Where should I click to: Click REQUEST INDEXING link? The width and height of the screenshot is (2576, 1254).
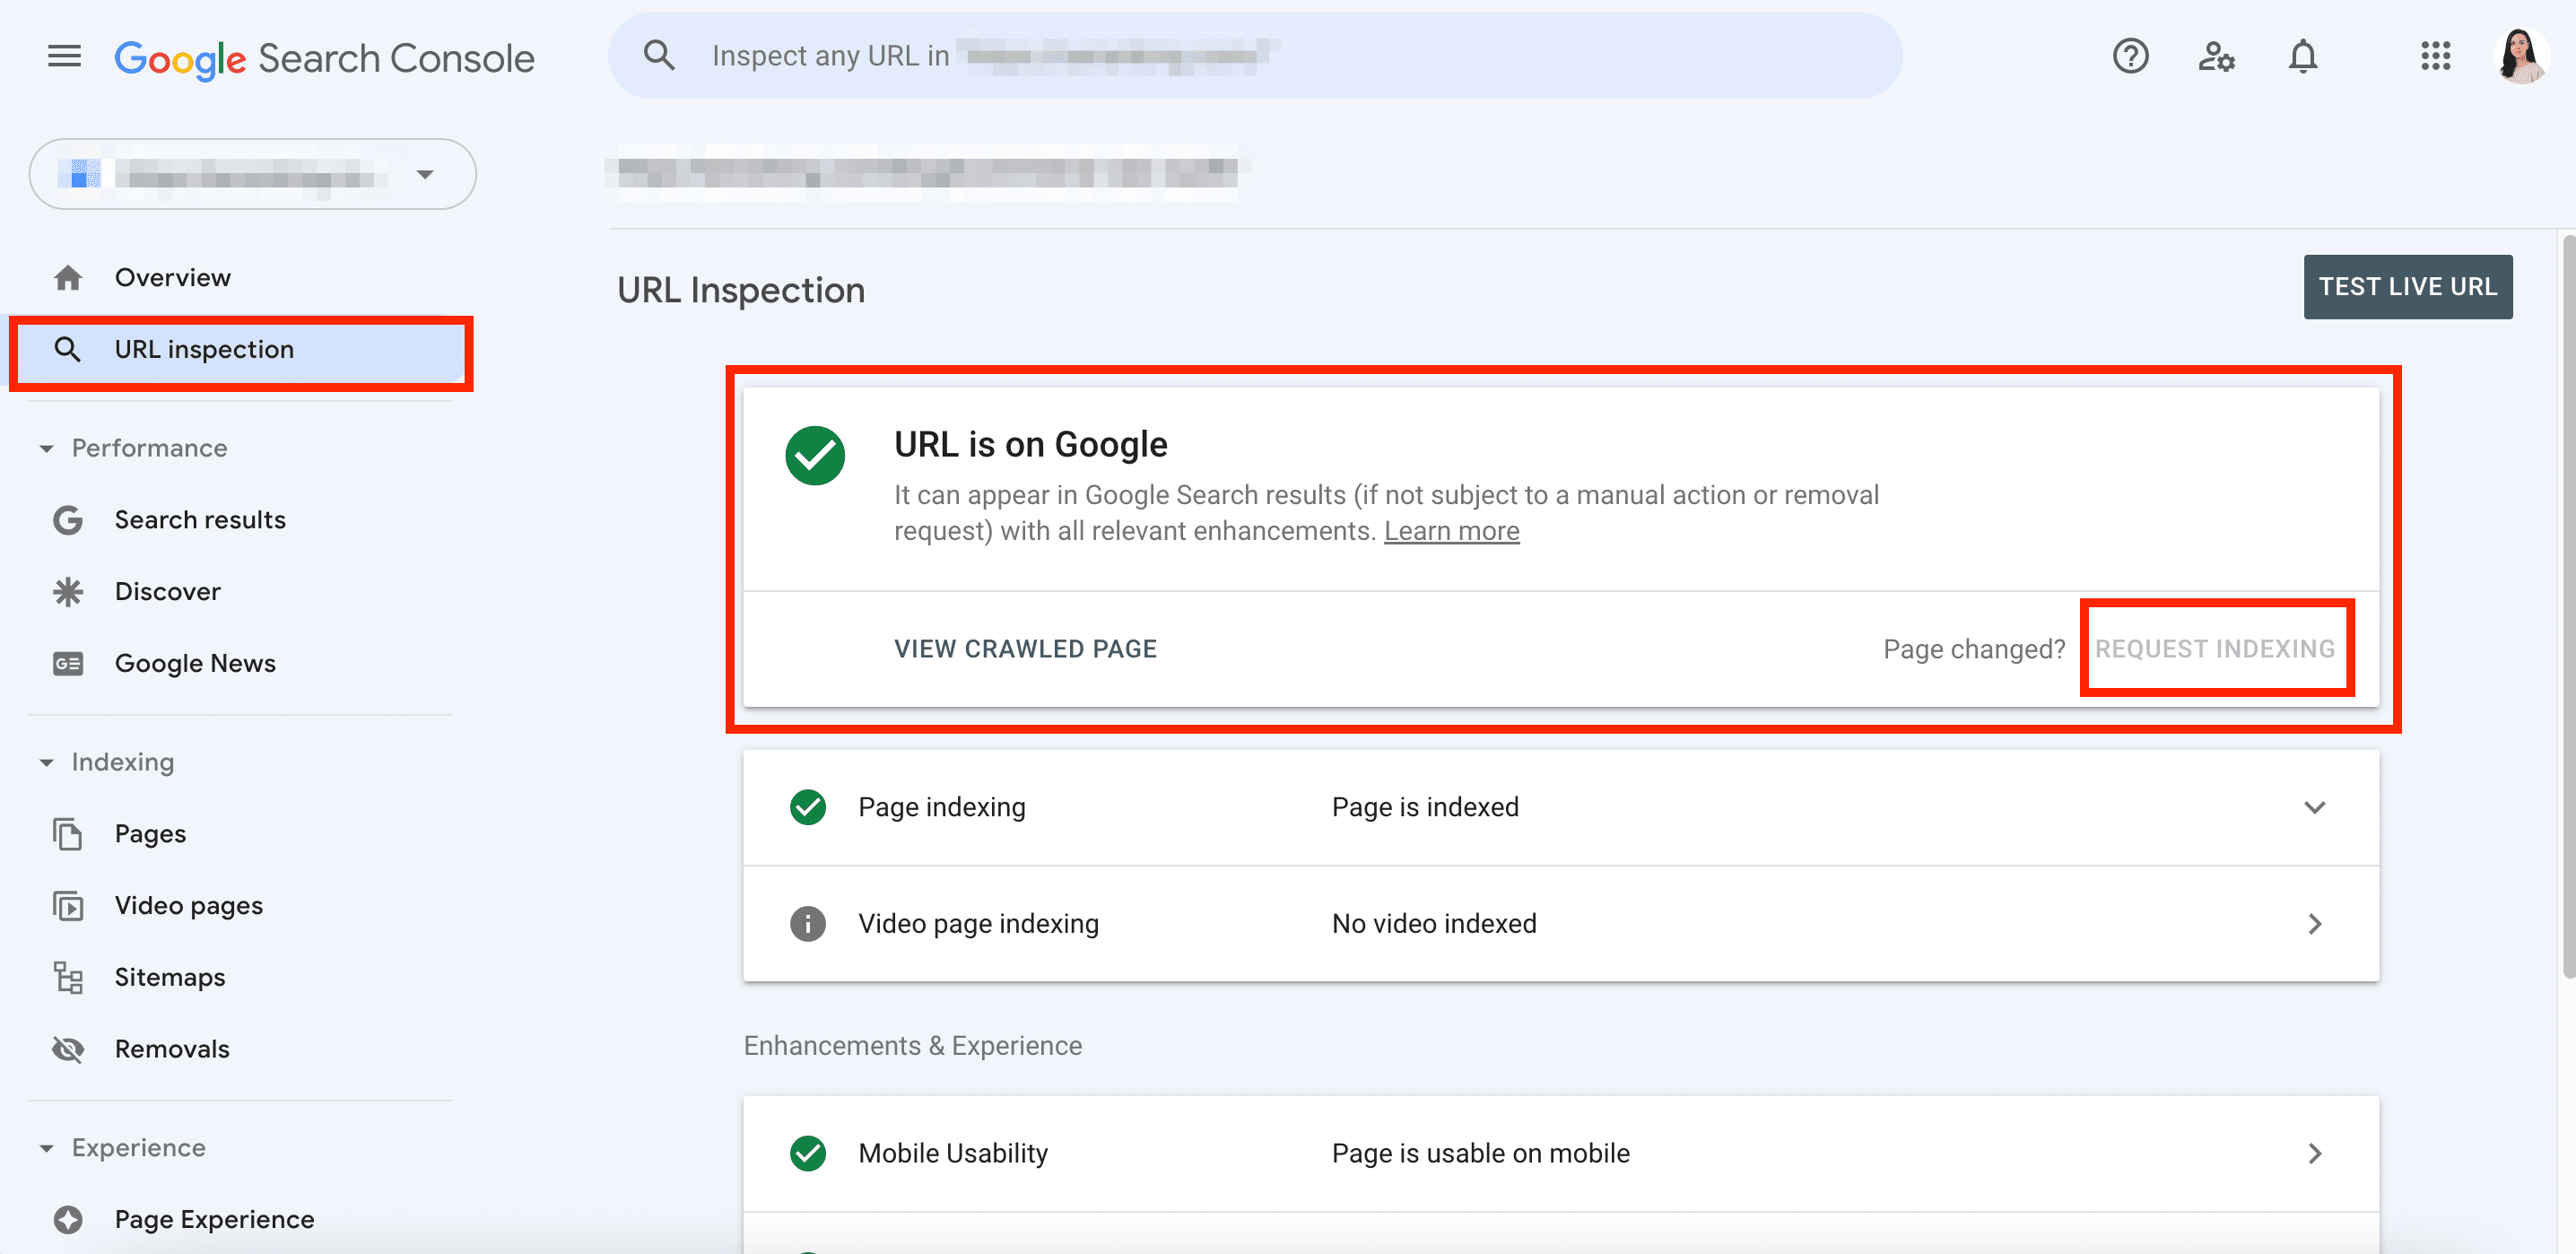point(2215,648)
